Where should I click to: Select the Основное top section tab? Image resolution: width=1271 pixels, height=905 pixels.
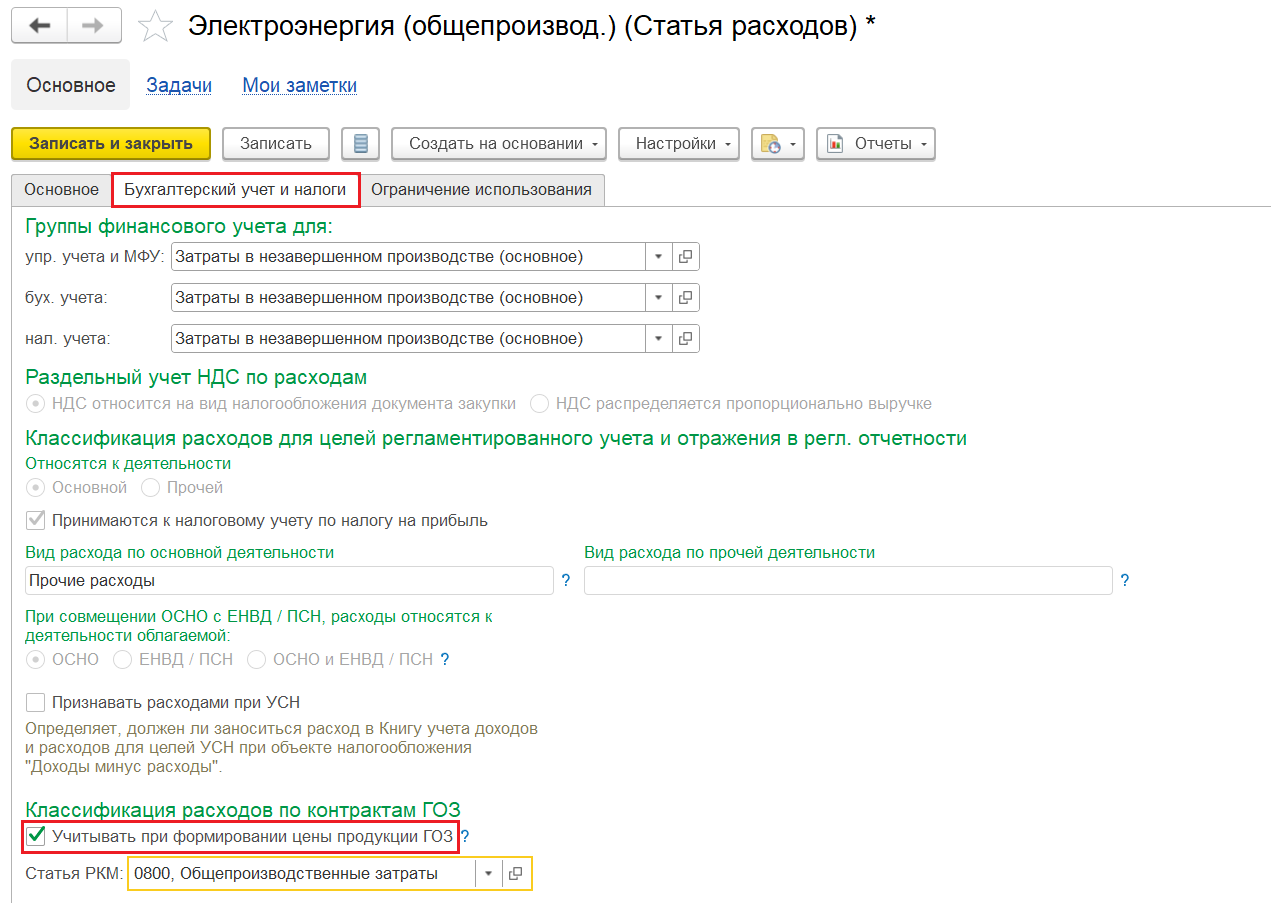coord(71,85)
